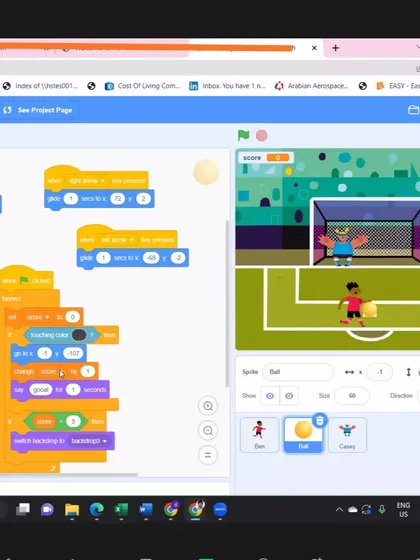Edit go to y value -107

(x=73, y=354)
